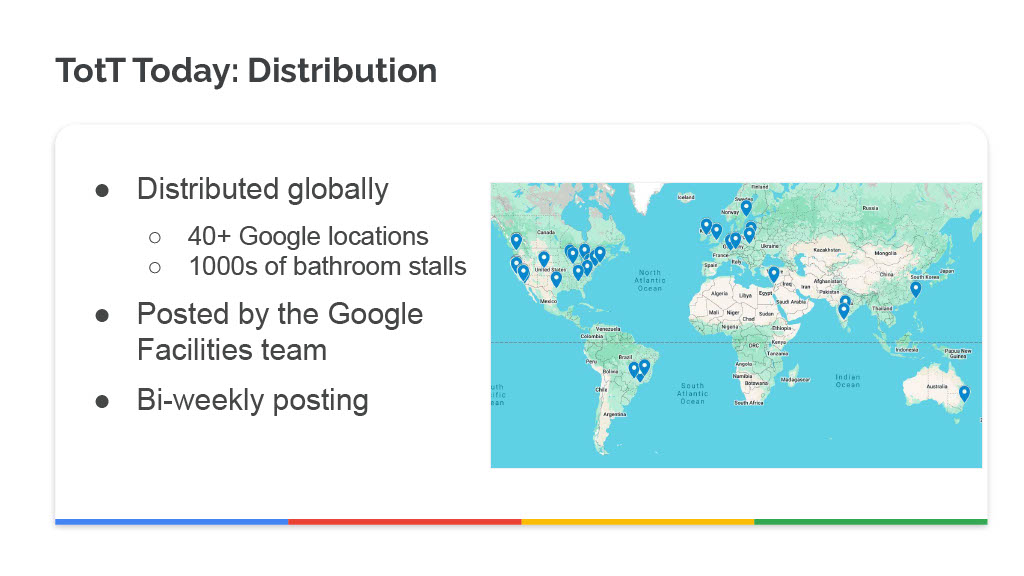1024x576 pixels.
Task: Click the 'TotT Today: Distribution' slide title
Action: (246, 71)
